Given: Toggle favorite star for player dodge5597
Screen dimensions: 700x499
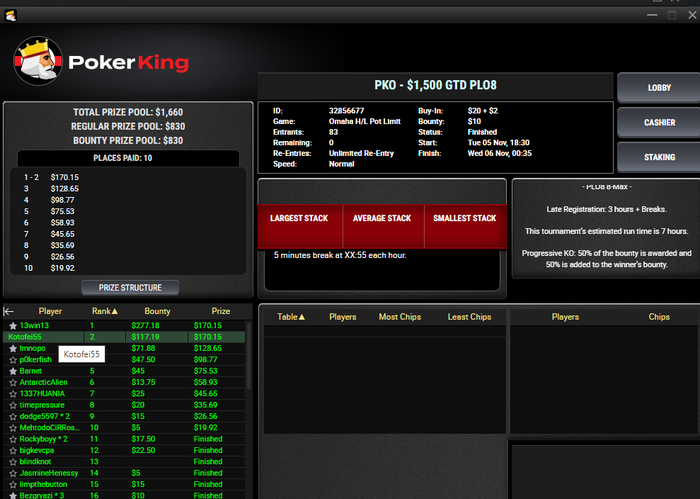Looking at the screenshot, I should [13, 417].
